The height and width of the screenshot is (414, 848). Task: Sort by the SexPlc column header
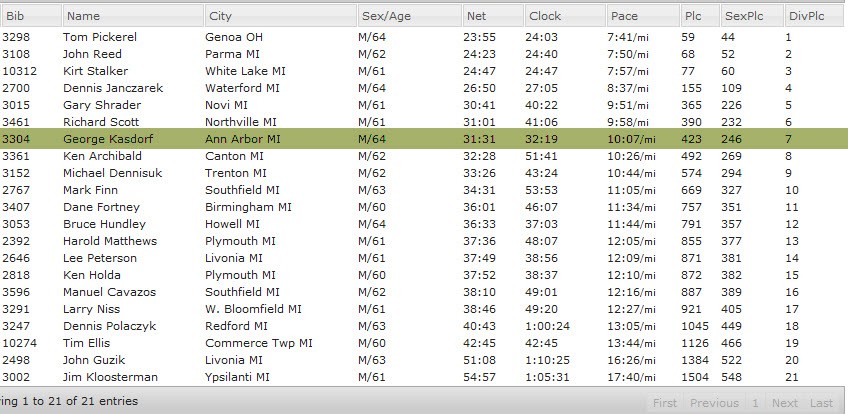click(x=750, y=16)
